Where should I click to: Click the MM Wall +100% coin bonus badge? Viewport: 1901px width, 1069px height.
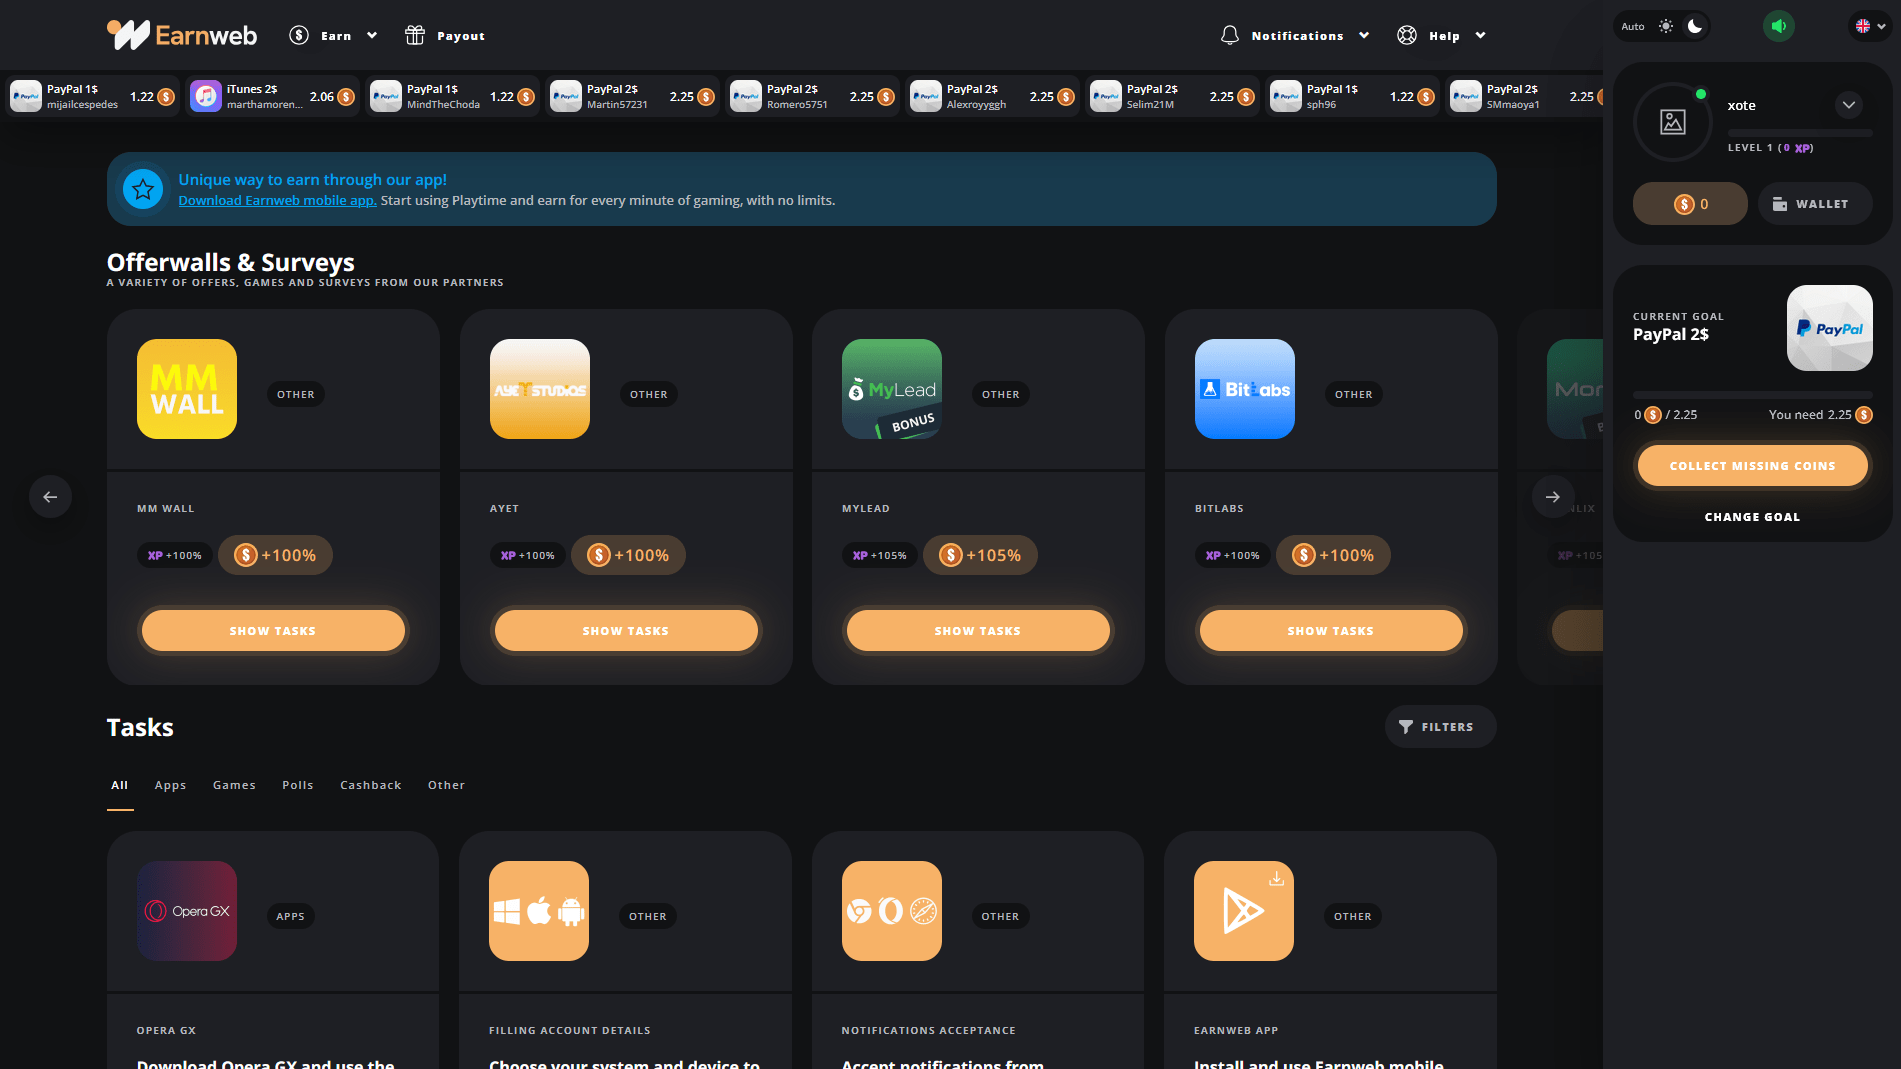pyautogui.click(x=275, y=555)
